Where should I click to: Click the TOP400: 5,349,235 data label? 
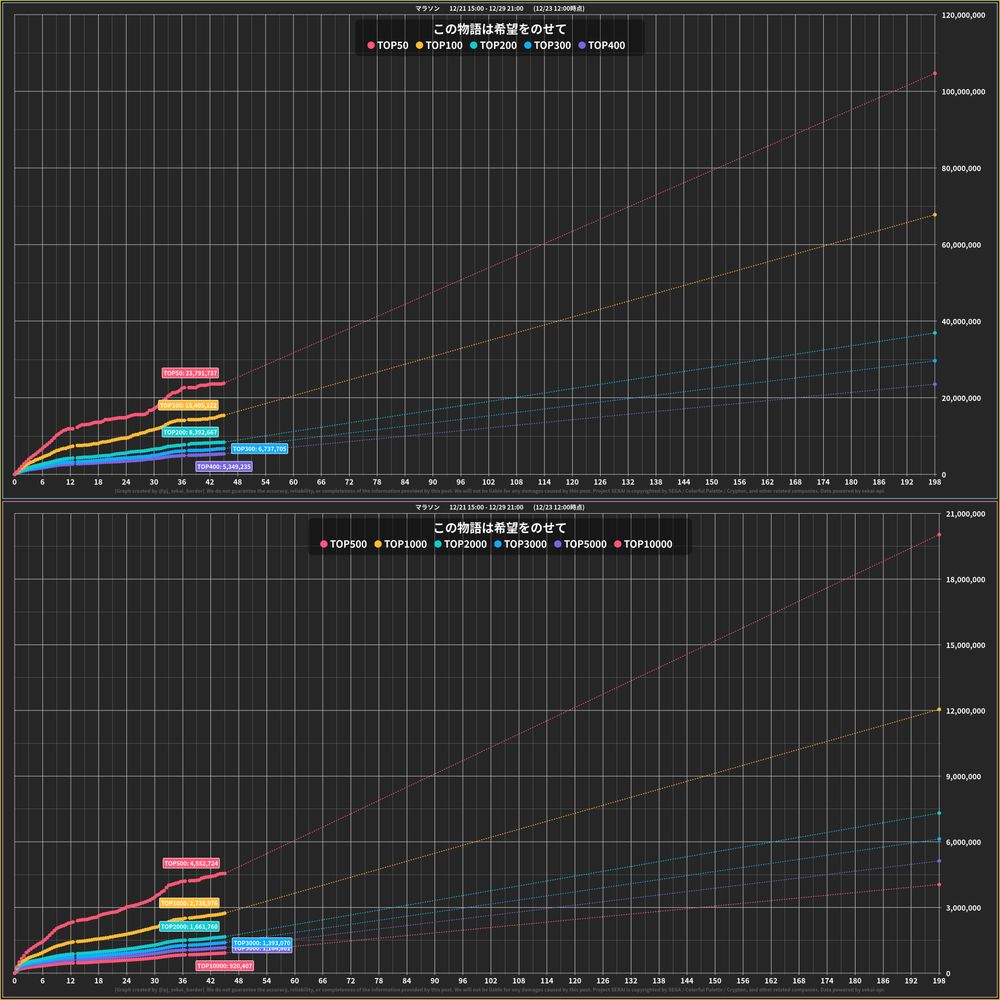pos(224,466)
